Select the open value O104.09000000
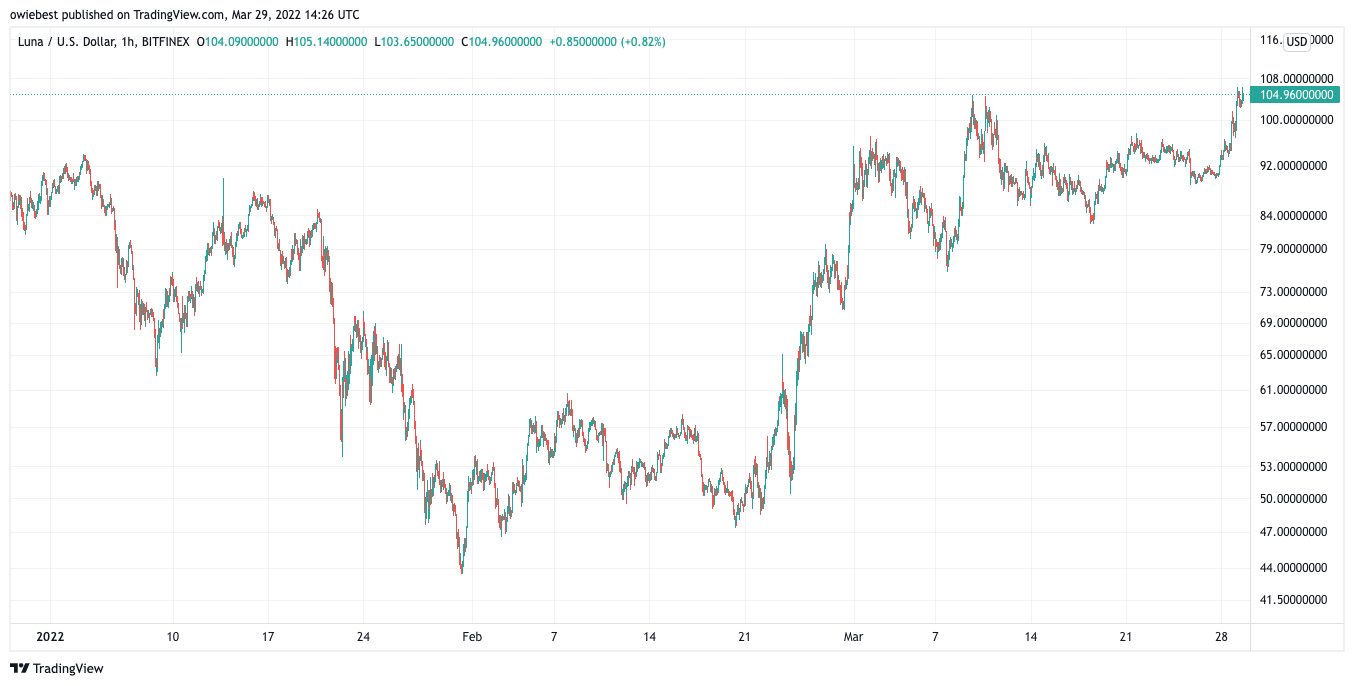This screenshot has height=686, width=1354. click(238, 42)
